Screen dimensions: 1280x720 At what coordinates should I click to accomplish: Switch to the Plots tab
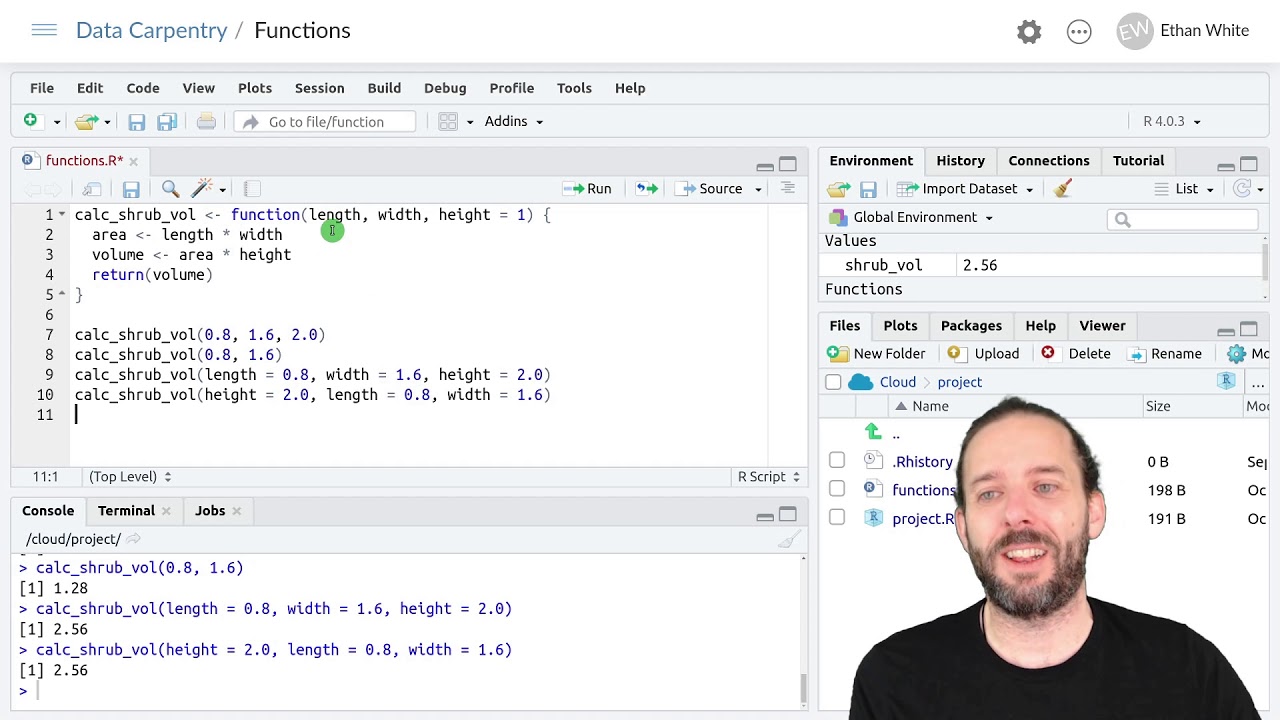[x=900, y=325]
